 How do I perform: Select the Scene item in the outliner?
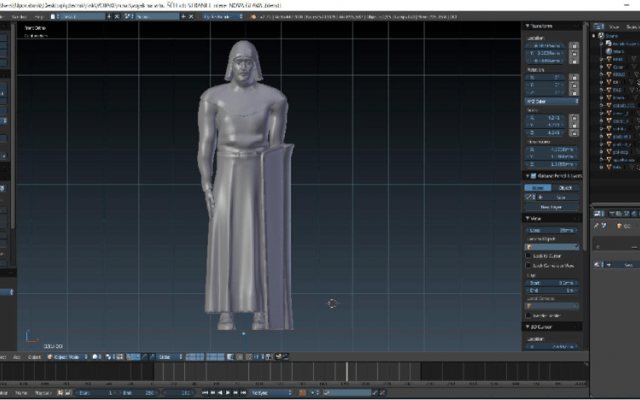click(611, 36)
